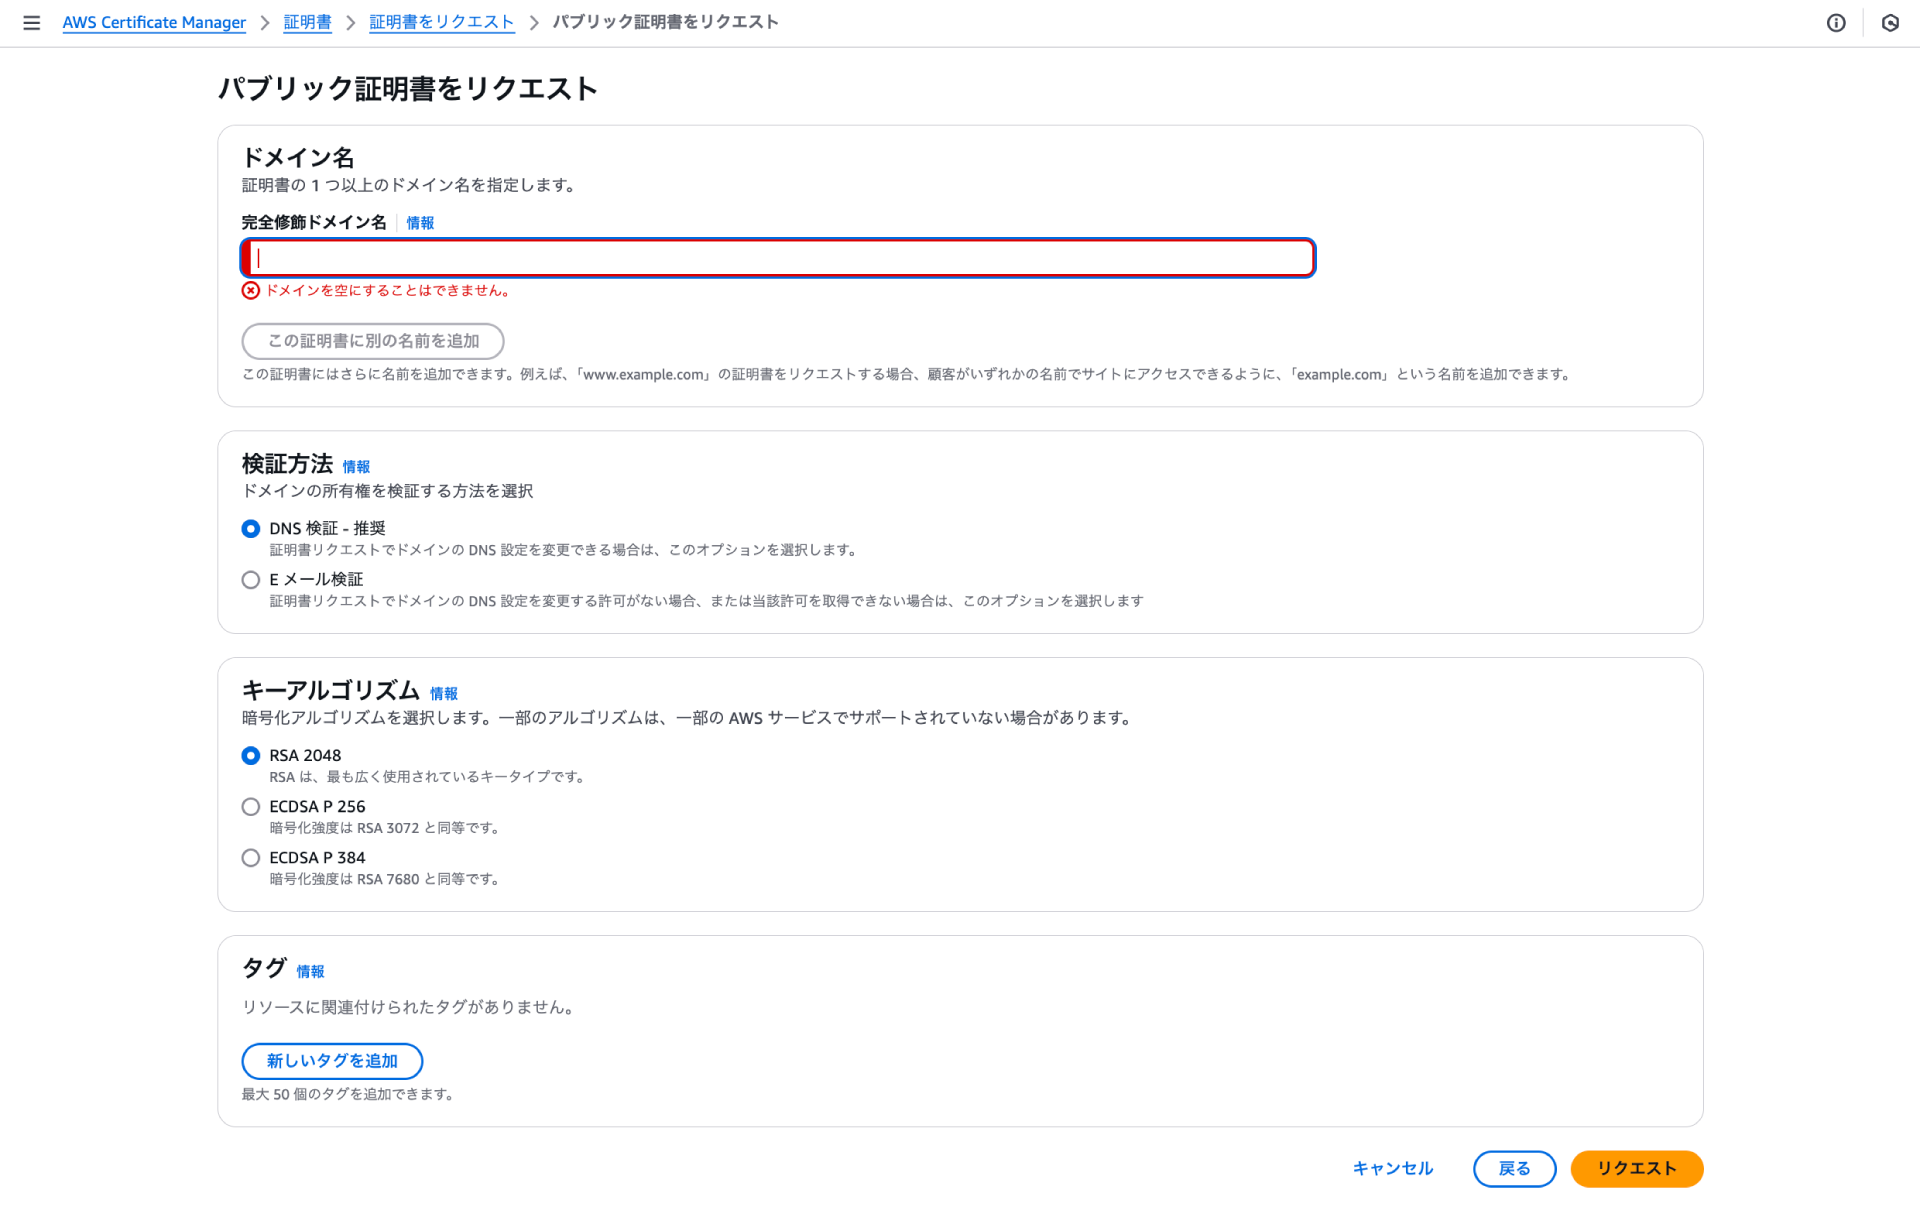Screen dimensions: 1920x1214
Task: Open the hamburger navigation menu
Action: pyautogui.click(x=31, y=22)
